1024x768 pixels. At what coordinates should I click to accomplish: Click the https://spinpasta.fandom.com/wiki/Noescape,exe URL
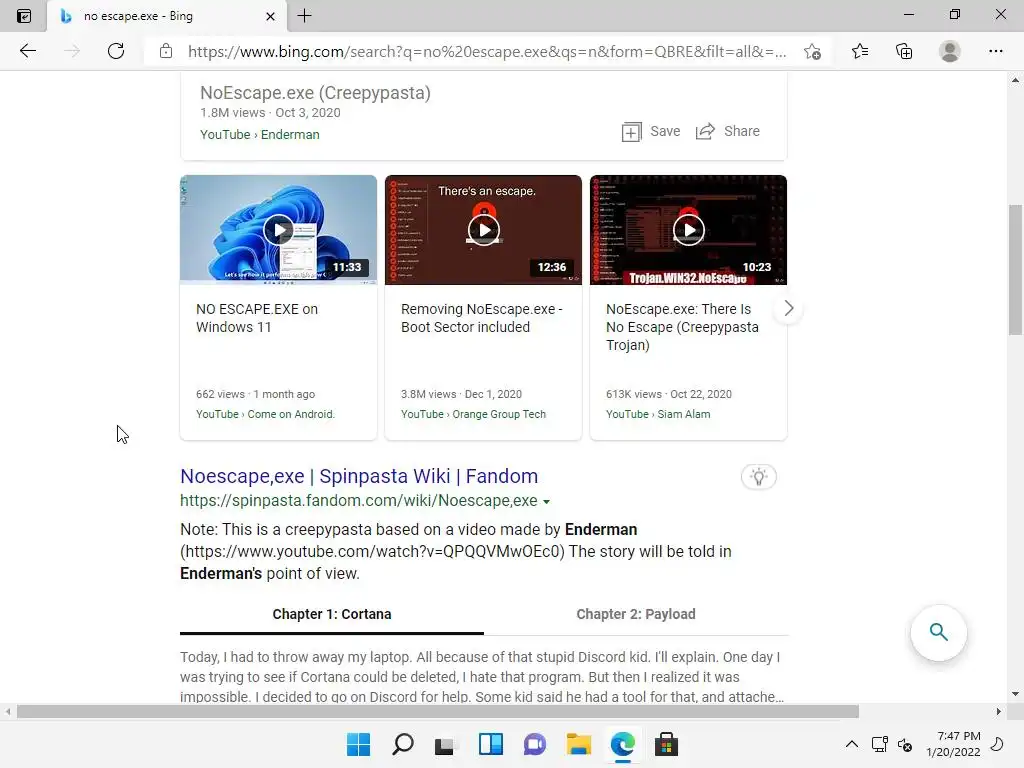click(359, 501)
